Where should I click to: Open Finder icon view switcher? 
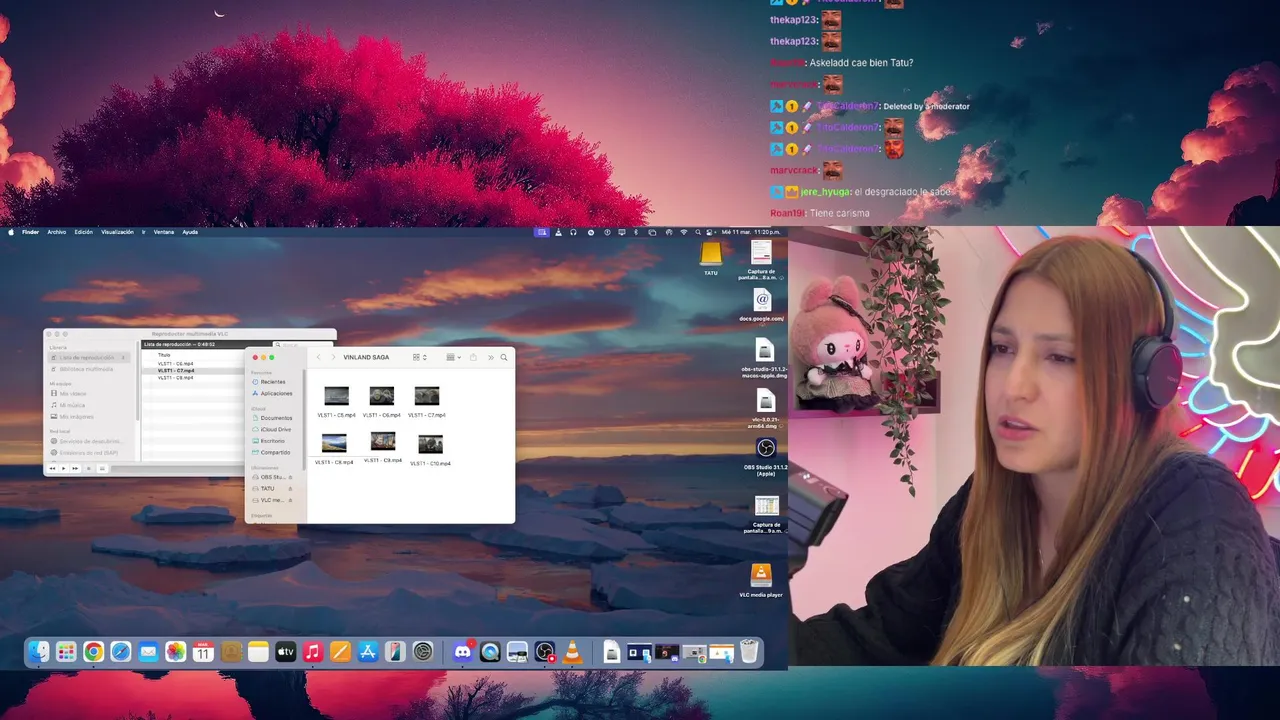(419, 357)
